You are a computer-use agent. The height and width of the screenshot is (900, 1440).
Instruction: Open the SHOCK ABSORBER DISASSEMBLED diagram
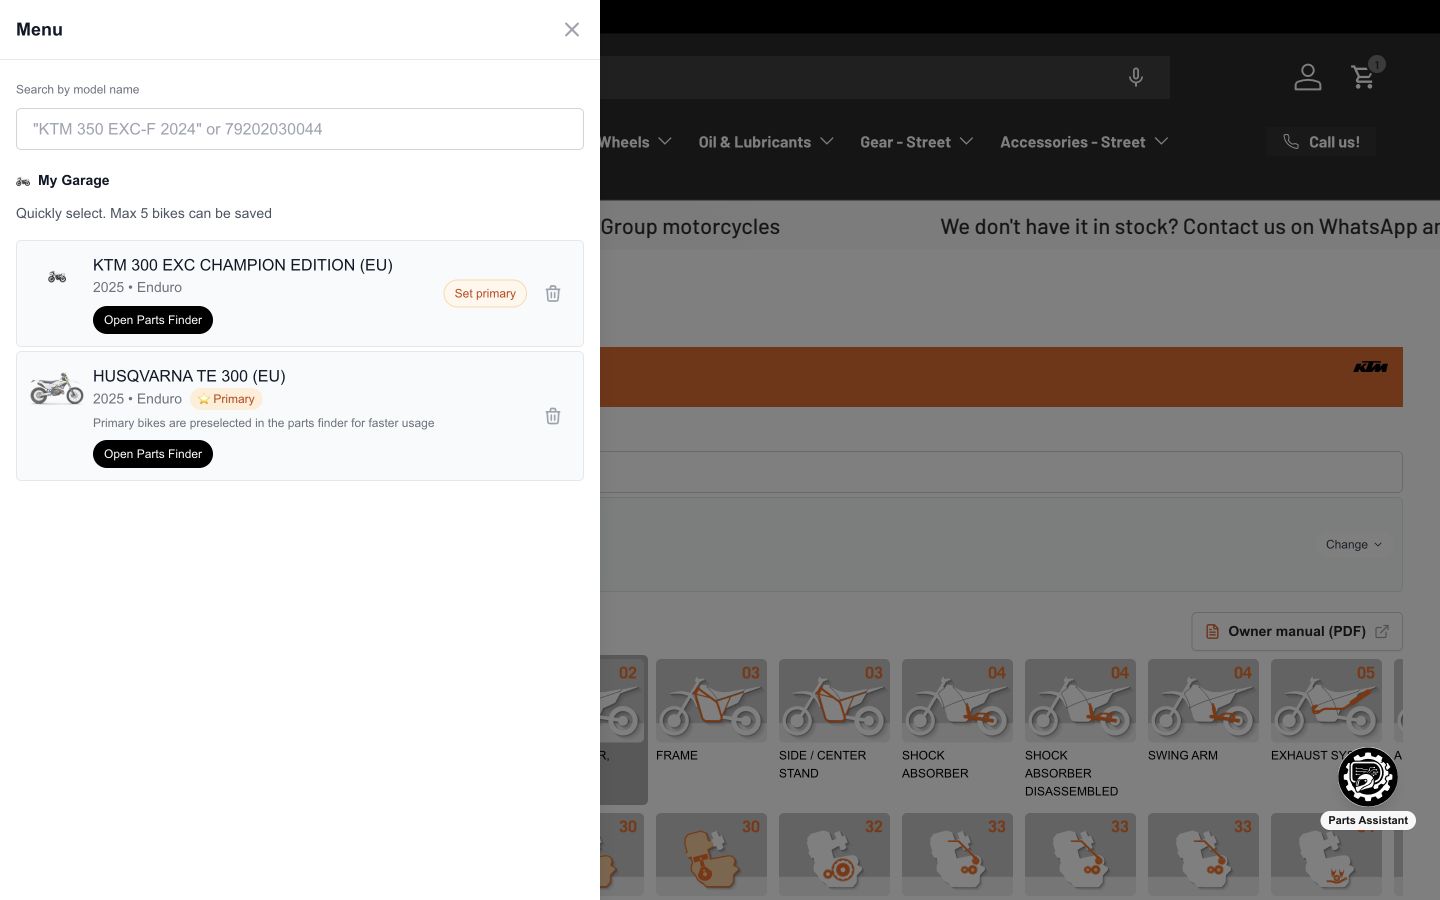tap(1080, 730)
